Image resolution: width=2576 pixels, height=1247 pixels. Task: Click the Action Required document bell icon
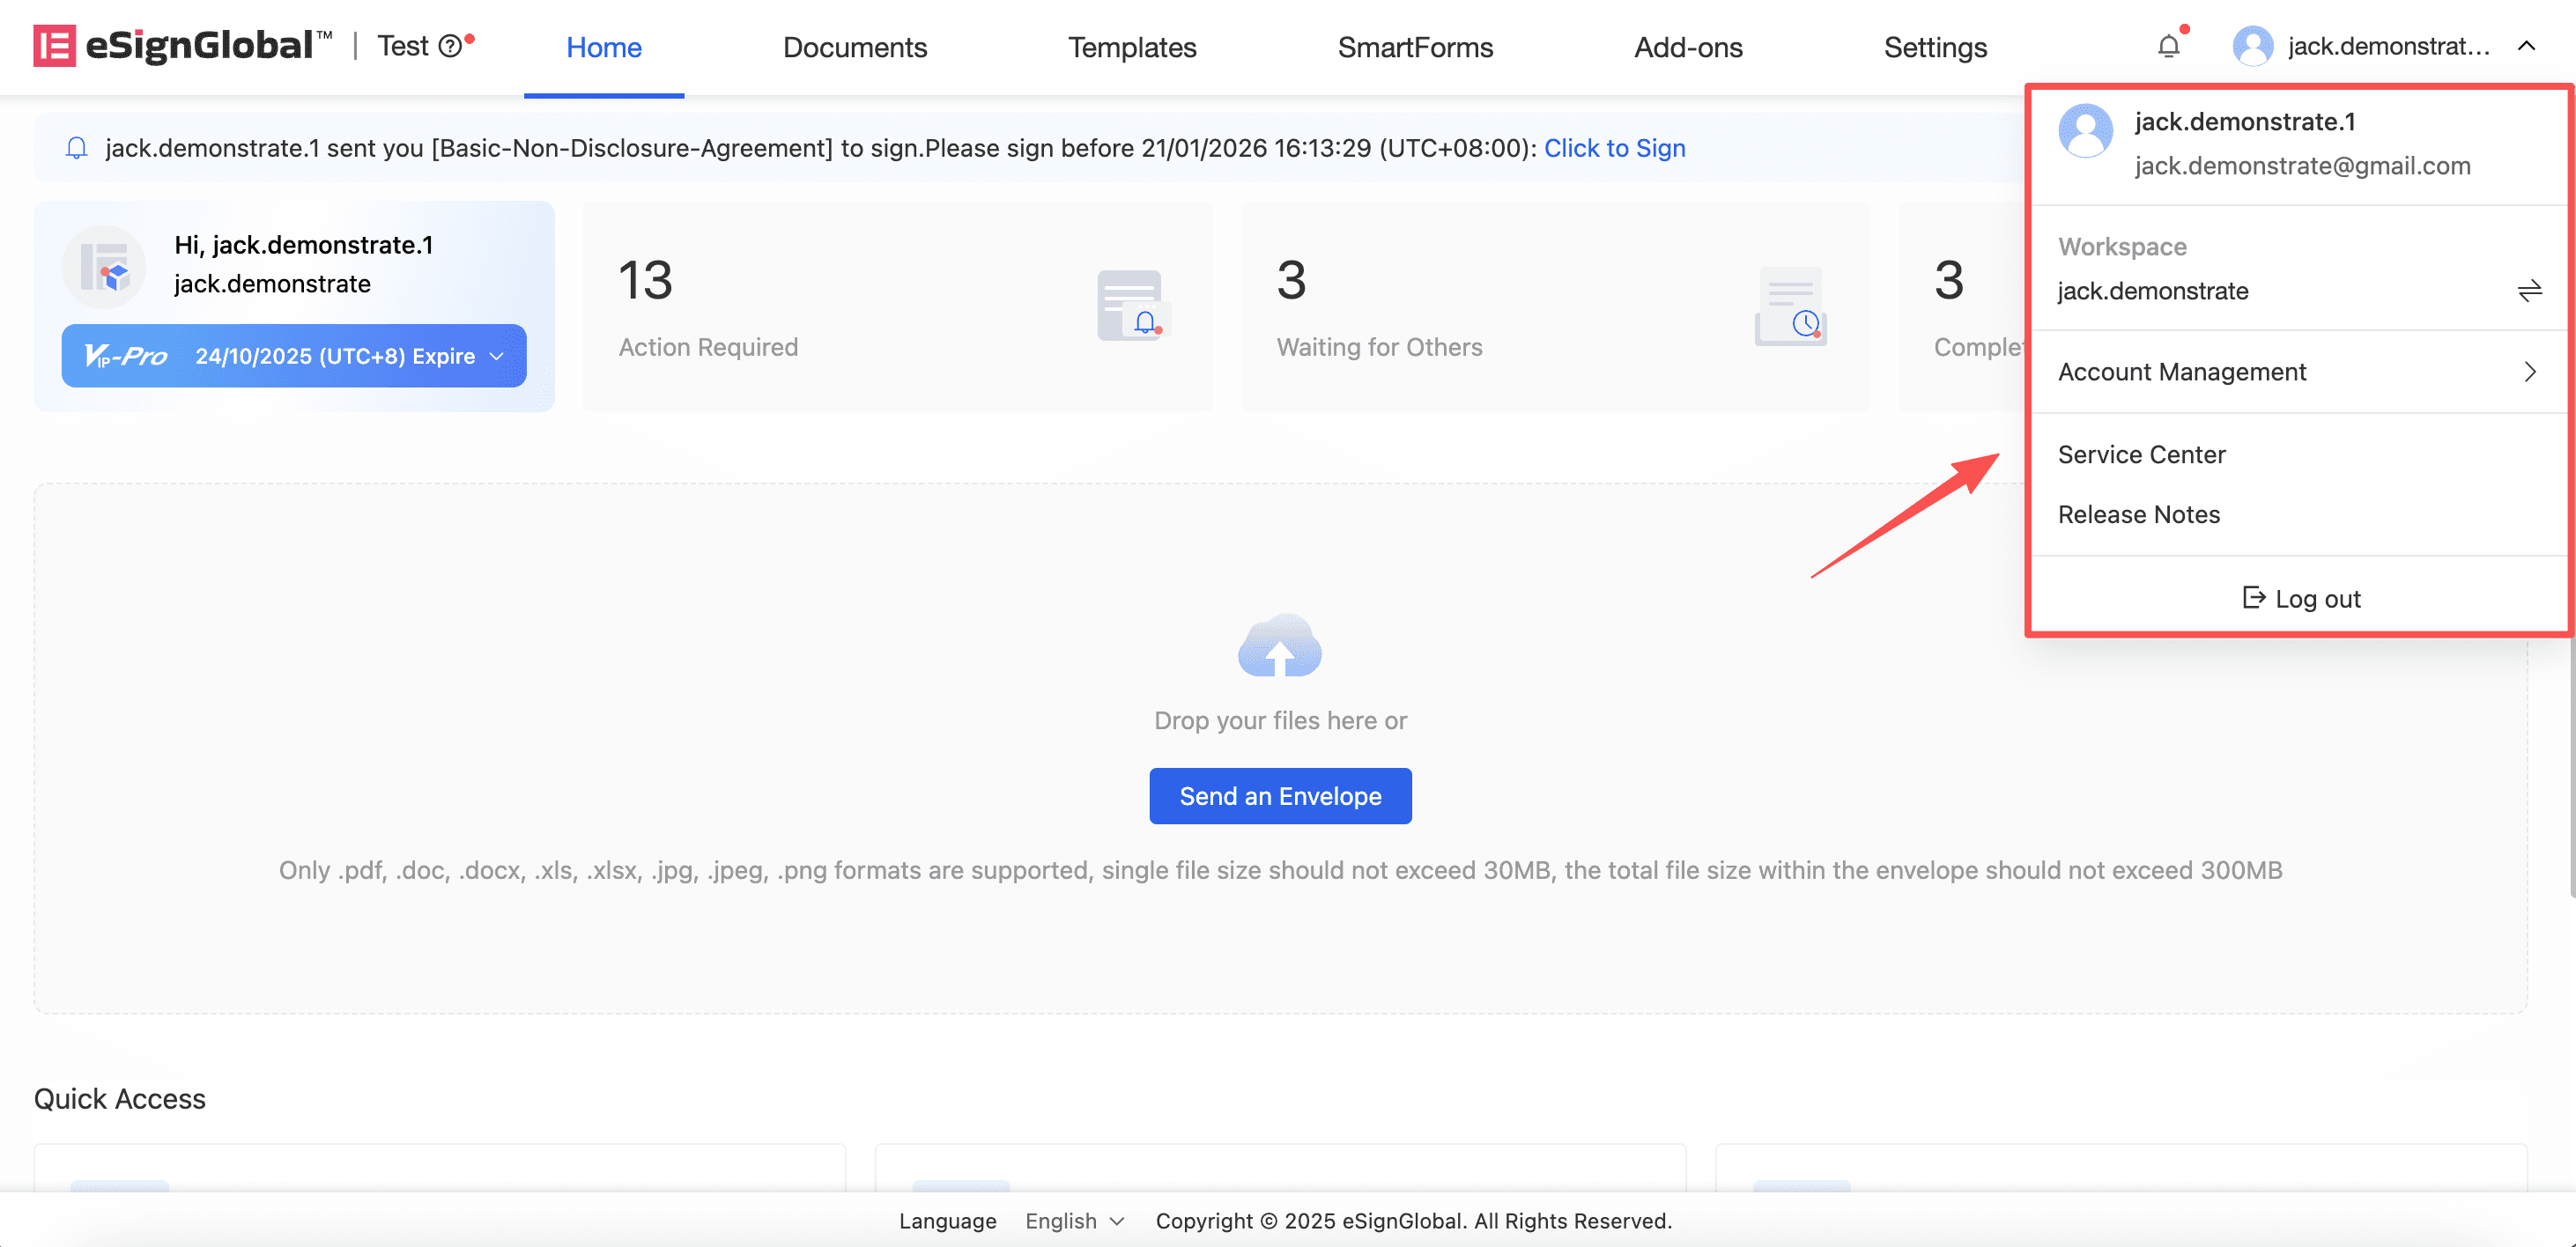tap(1133, 306)
